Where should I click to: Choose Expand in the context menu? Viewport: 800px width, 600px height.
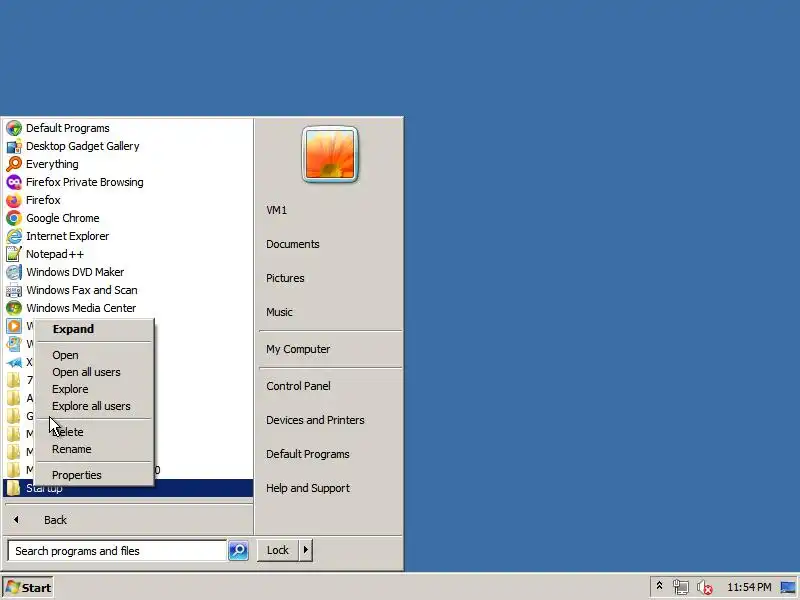coord(73,329)
